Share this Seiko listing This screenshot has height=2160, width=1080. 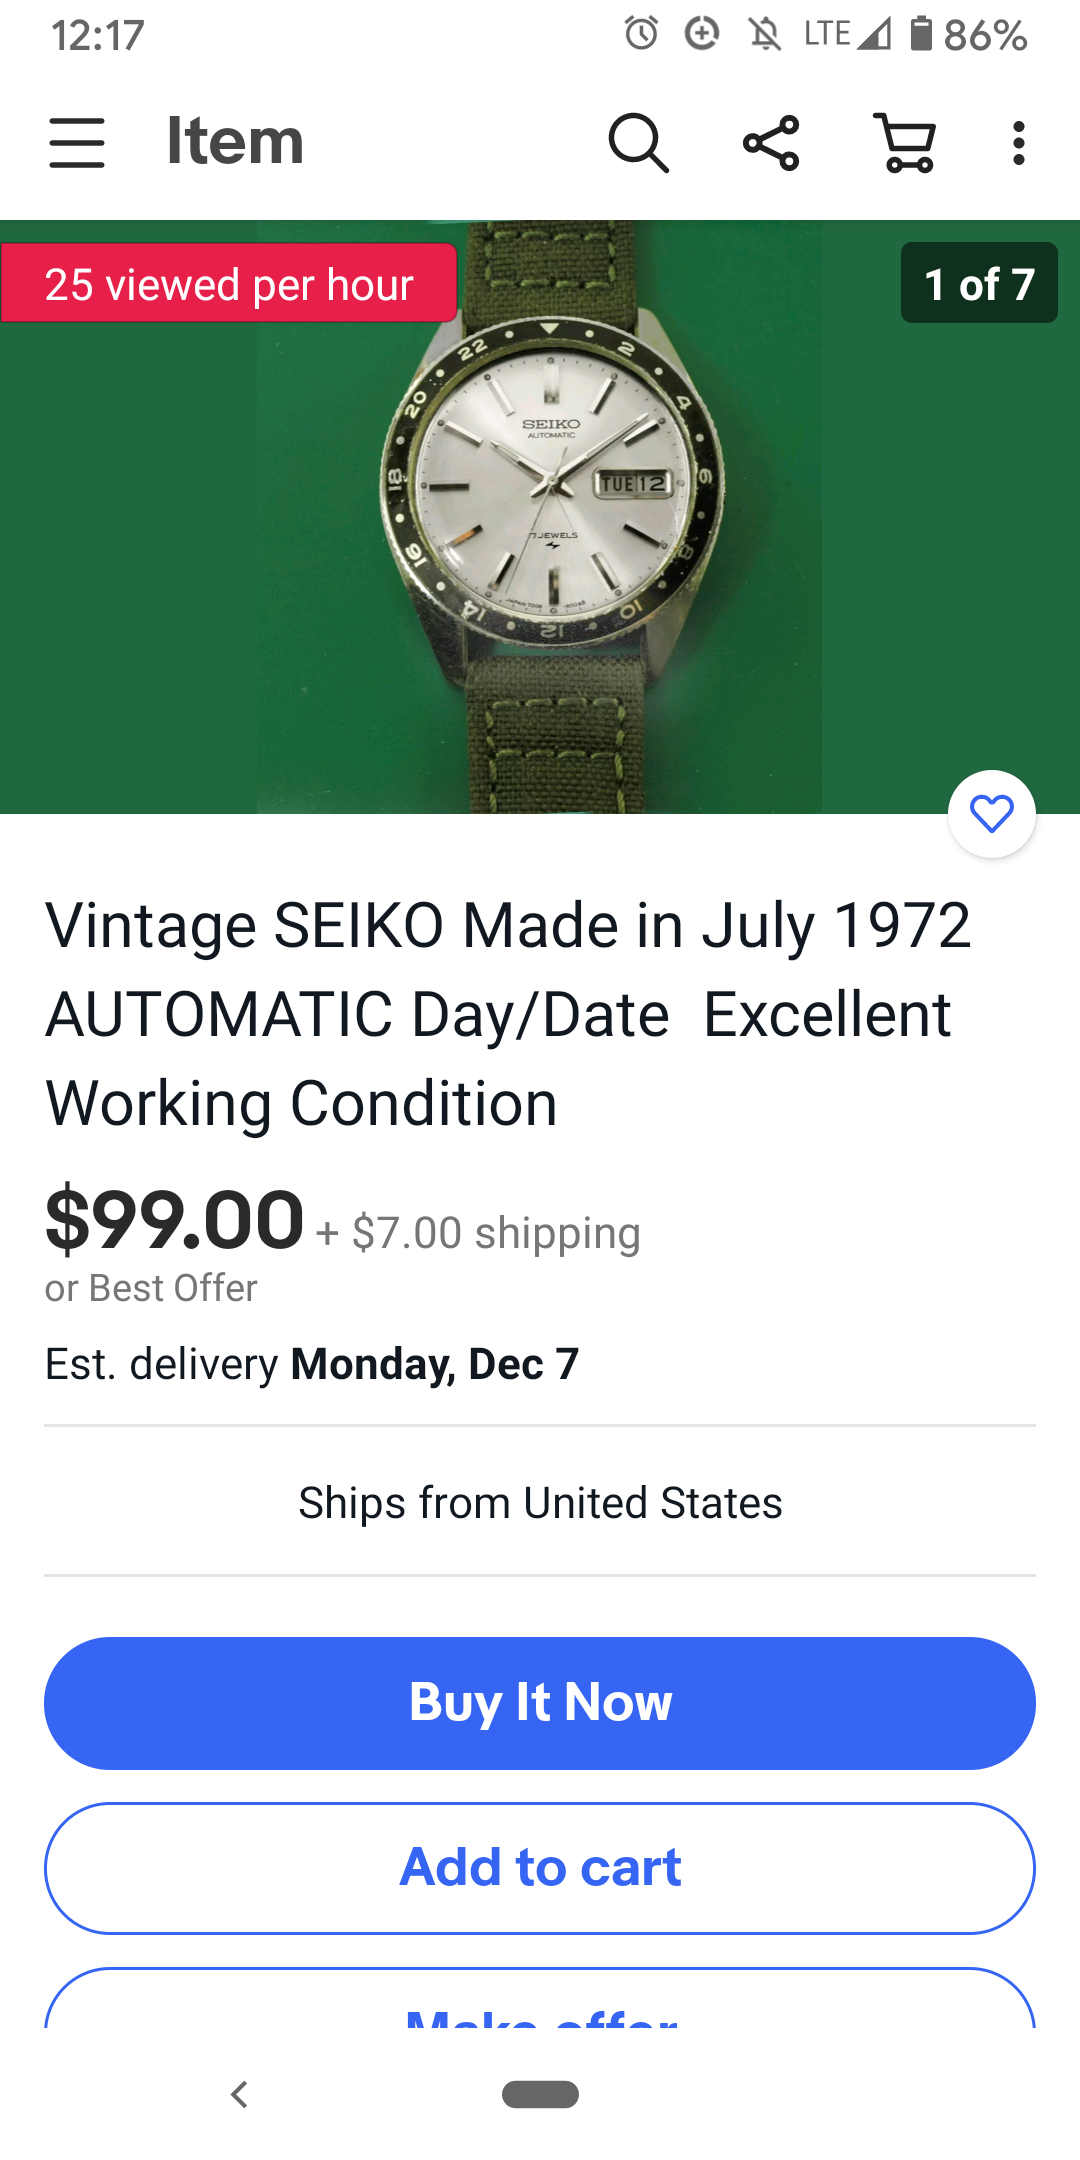pos(771,143)
